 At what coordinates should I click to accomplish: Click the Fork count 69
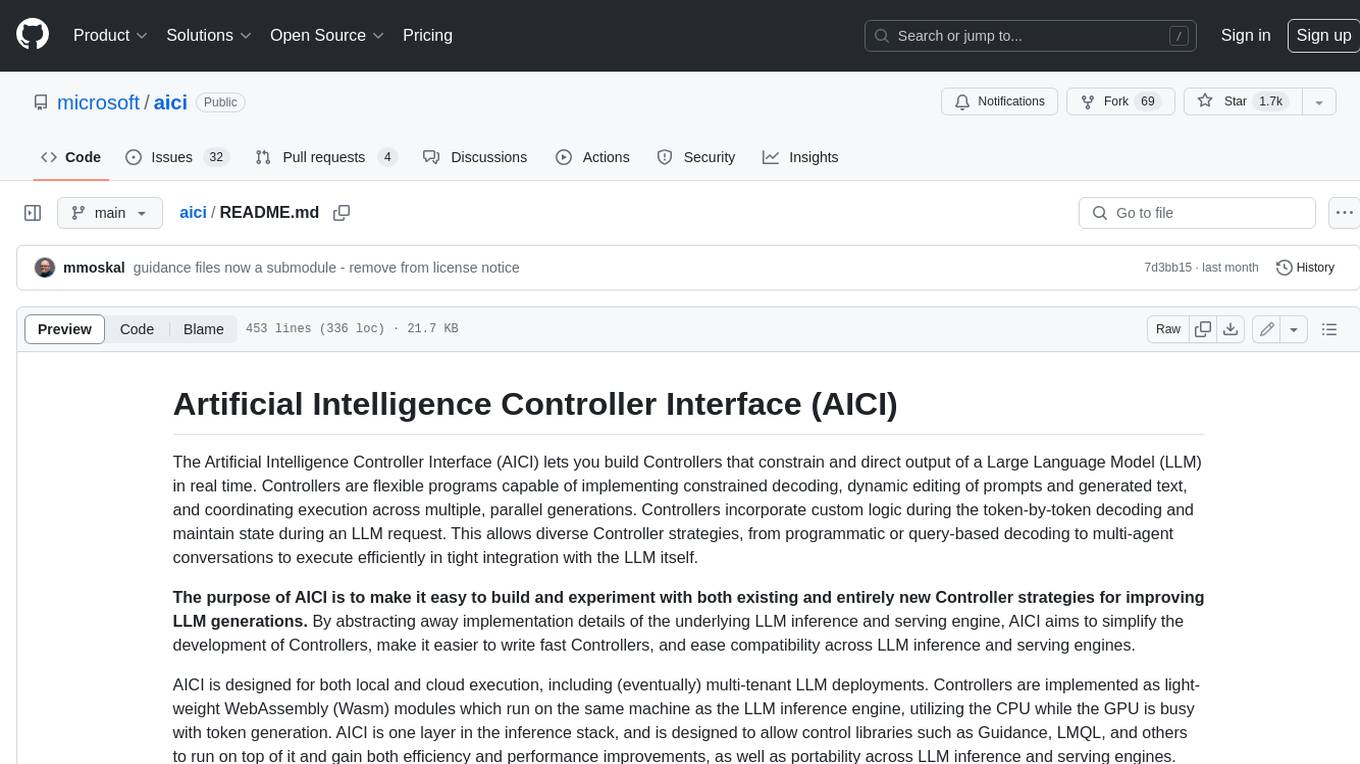click(1148, 102)
